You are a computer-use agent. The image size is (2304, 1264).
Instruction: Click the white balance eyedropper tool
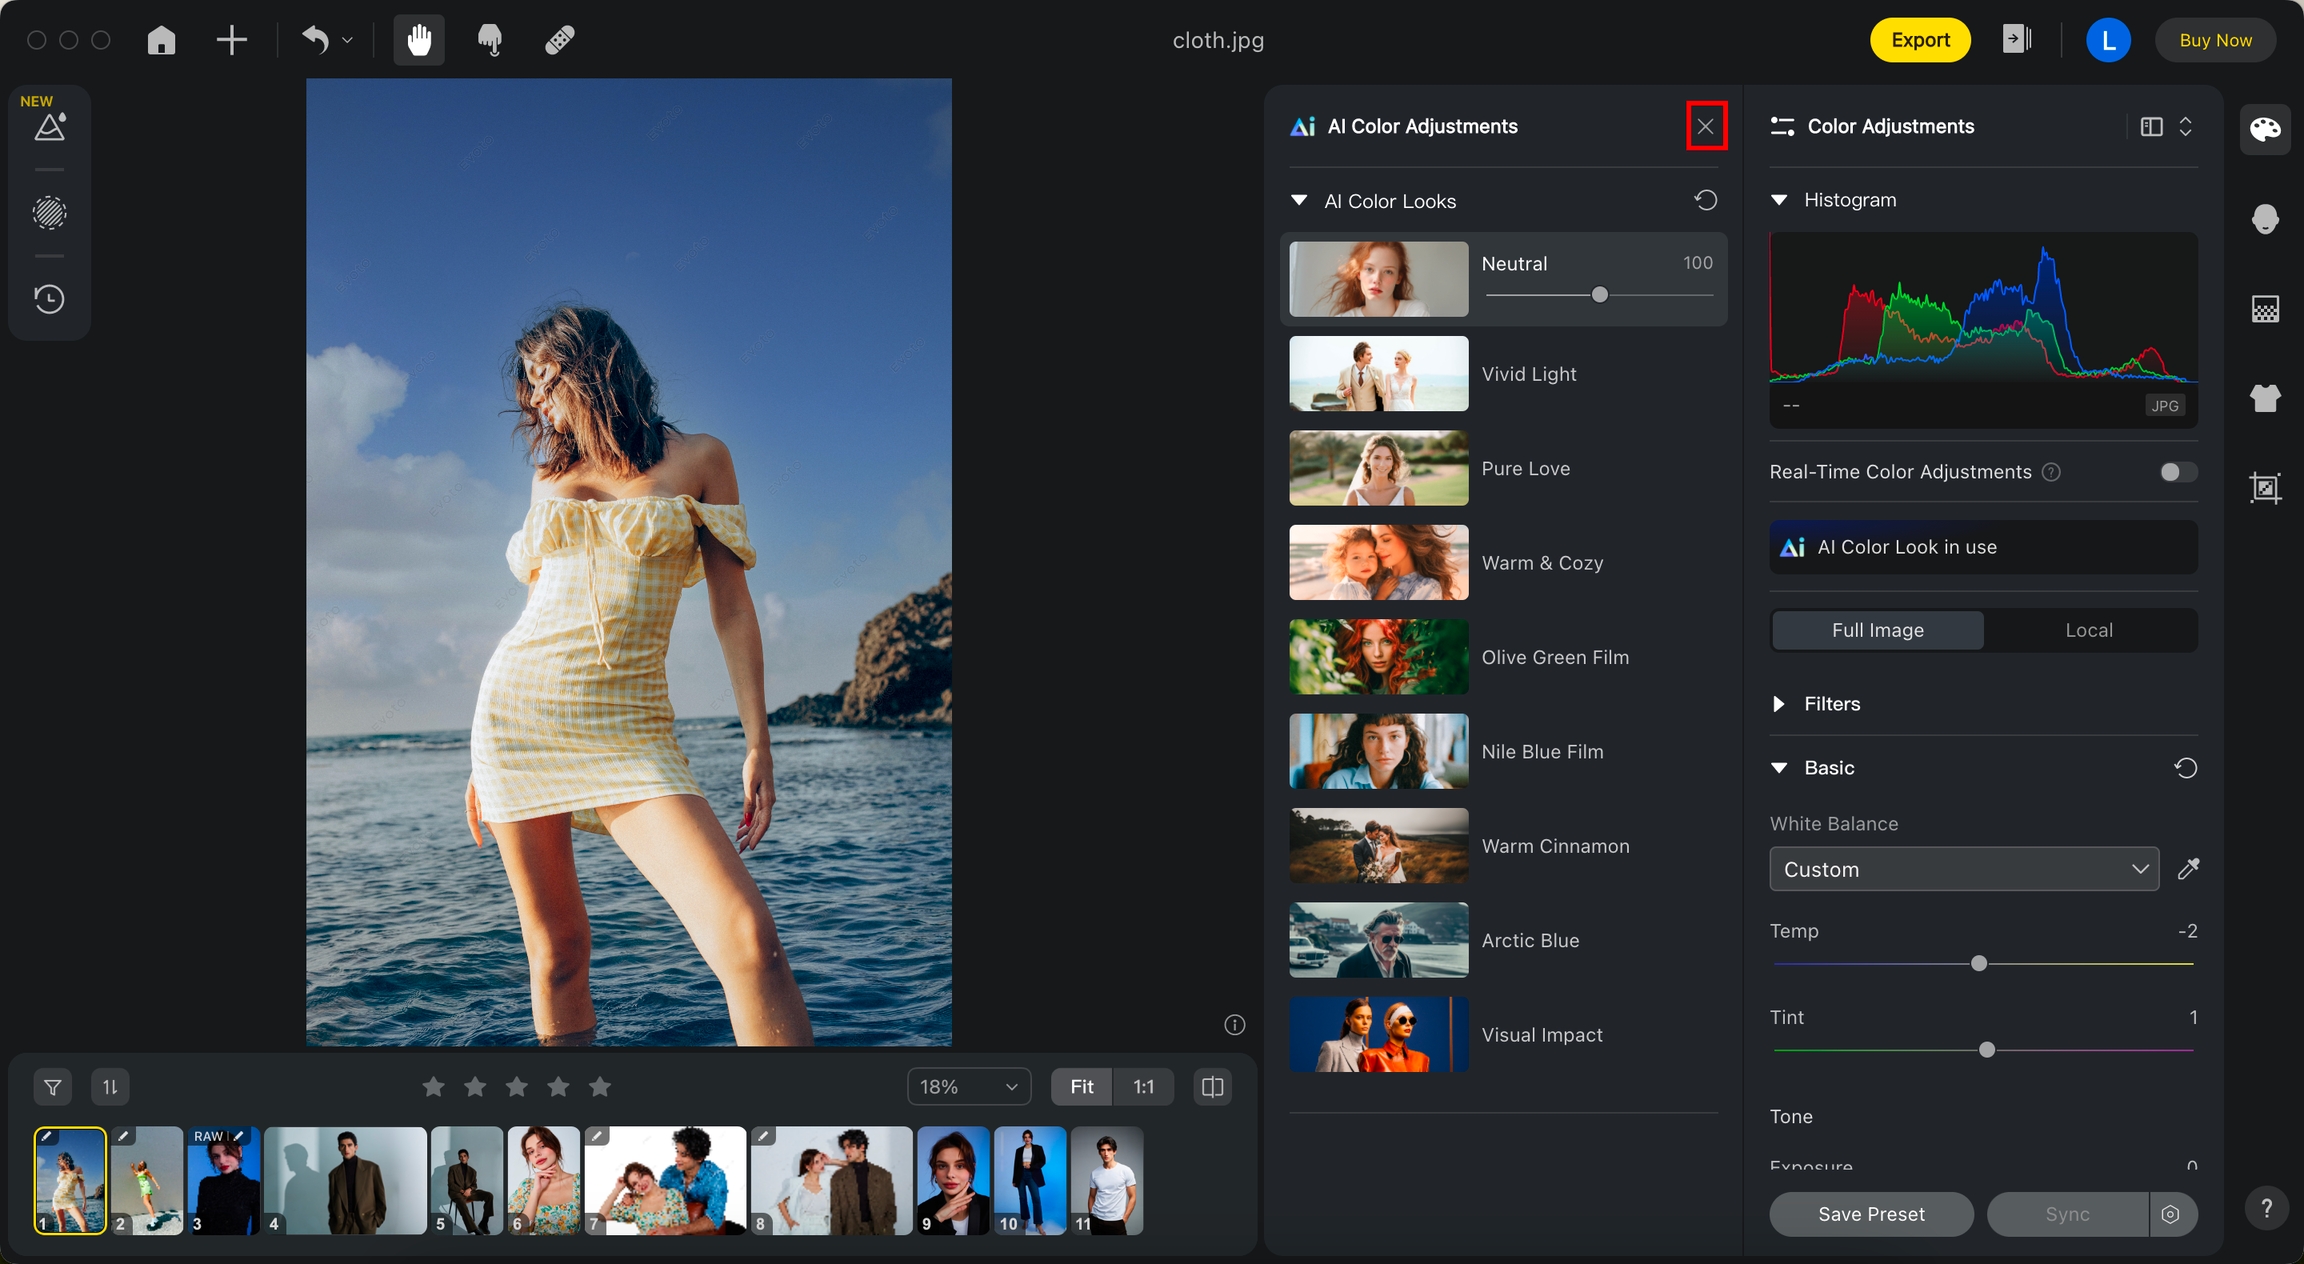2188,869
